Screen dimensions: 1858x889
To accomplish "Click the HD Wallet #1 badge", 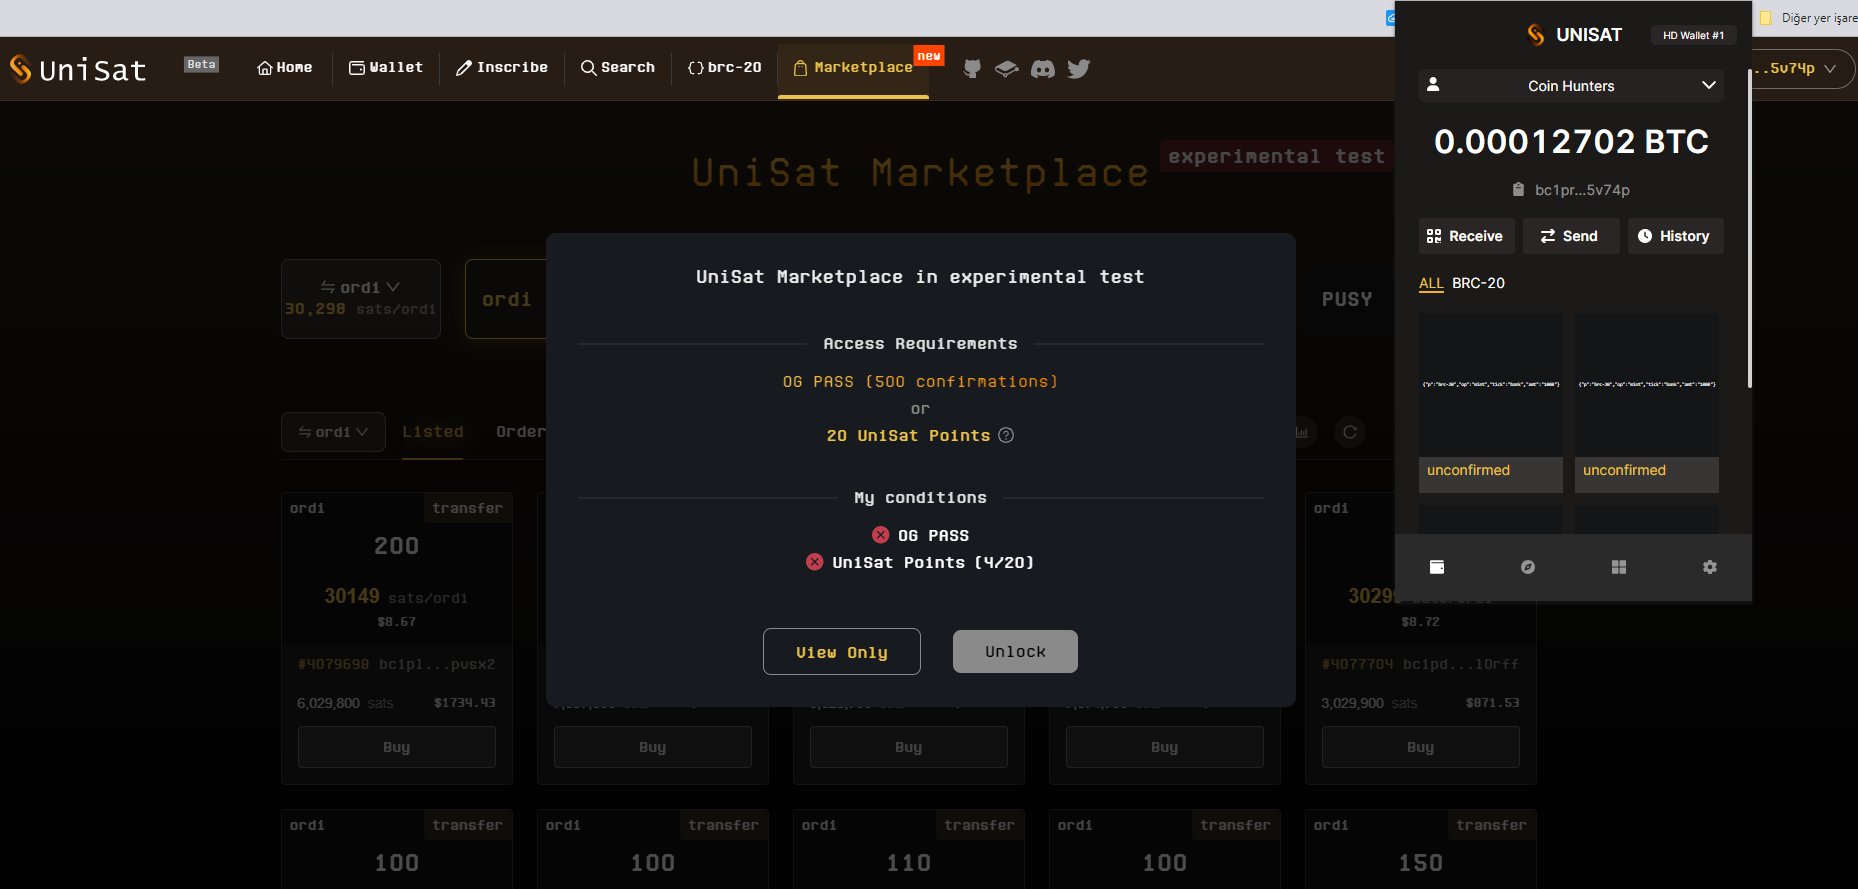I will point(1693,35).
